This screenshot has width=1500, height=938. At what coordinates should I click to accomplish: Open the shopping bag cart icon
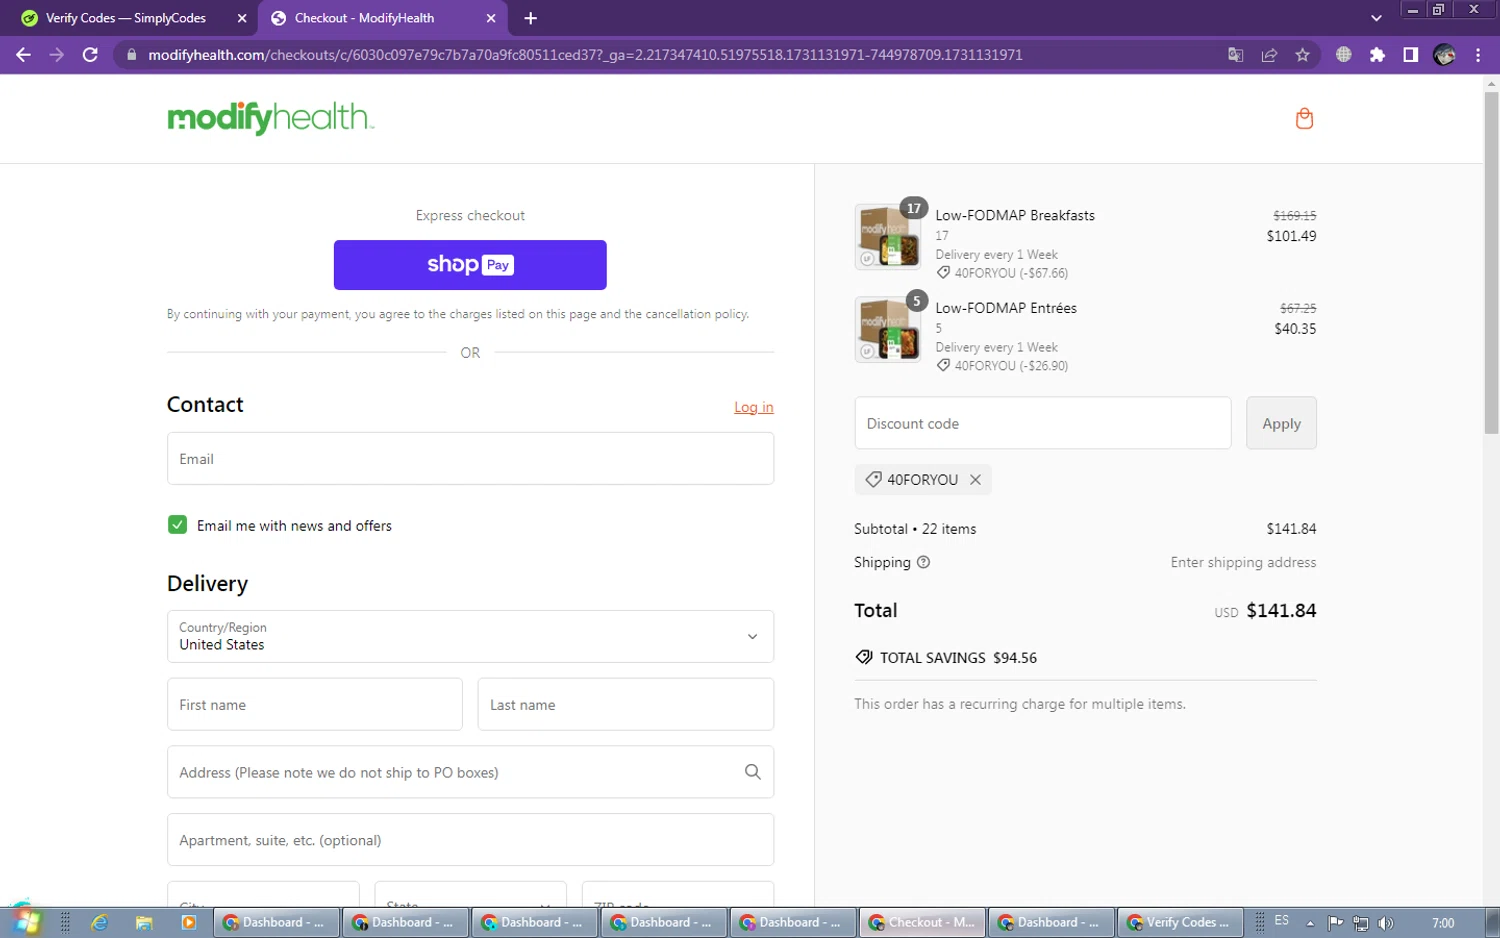(x=1304, y=118)
